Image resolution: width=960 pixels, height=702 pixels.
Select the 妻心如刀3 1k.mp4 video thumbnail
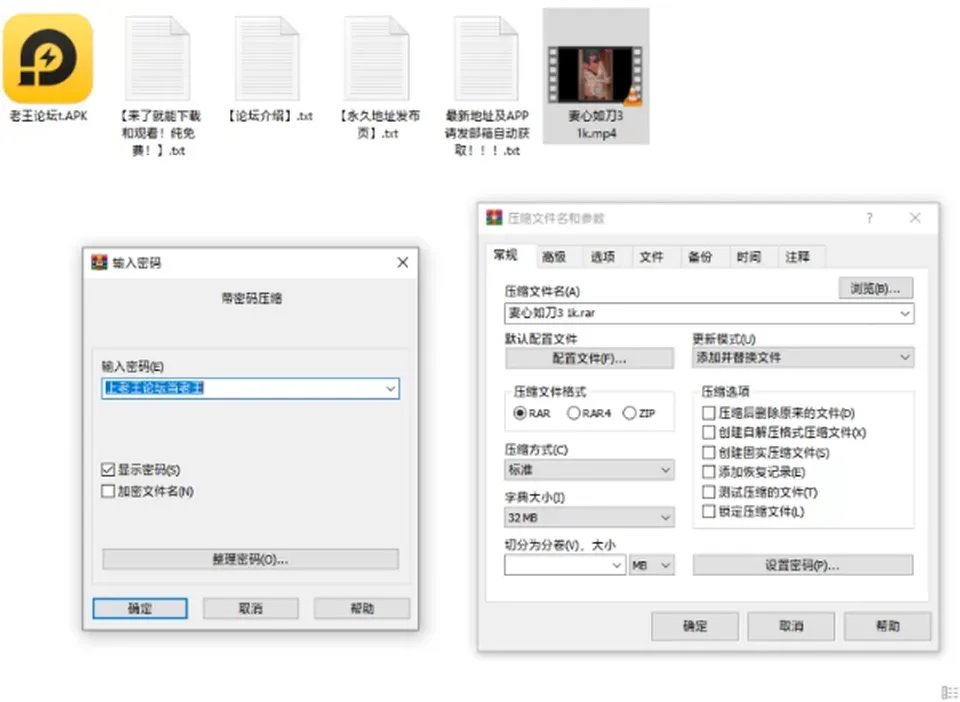[x=595, y=75]
